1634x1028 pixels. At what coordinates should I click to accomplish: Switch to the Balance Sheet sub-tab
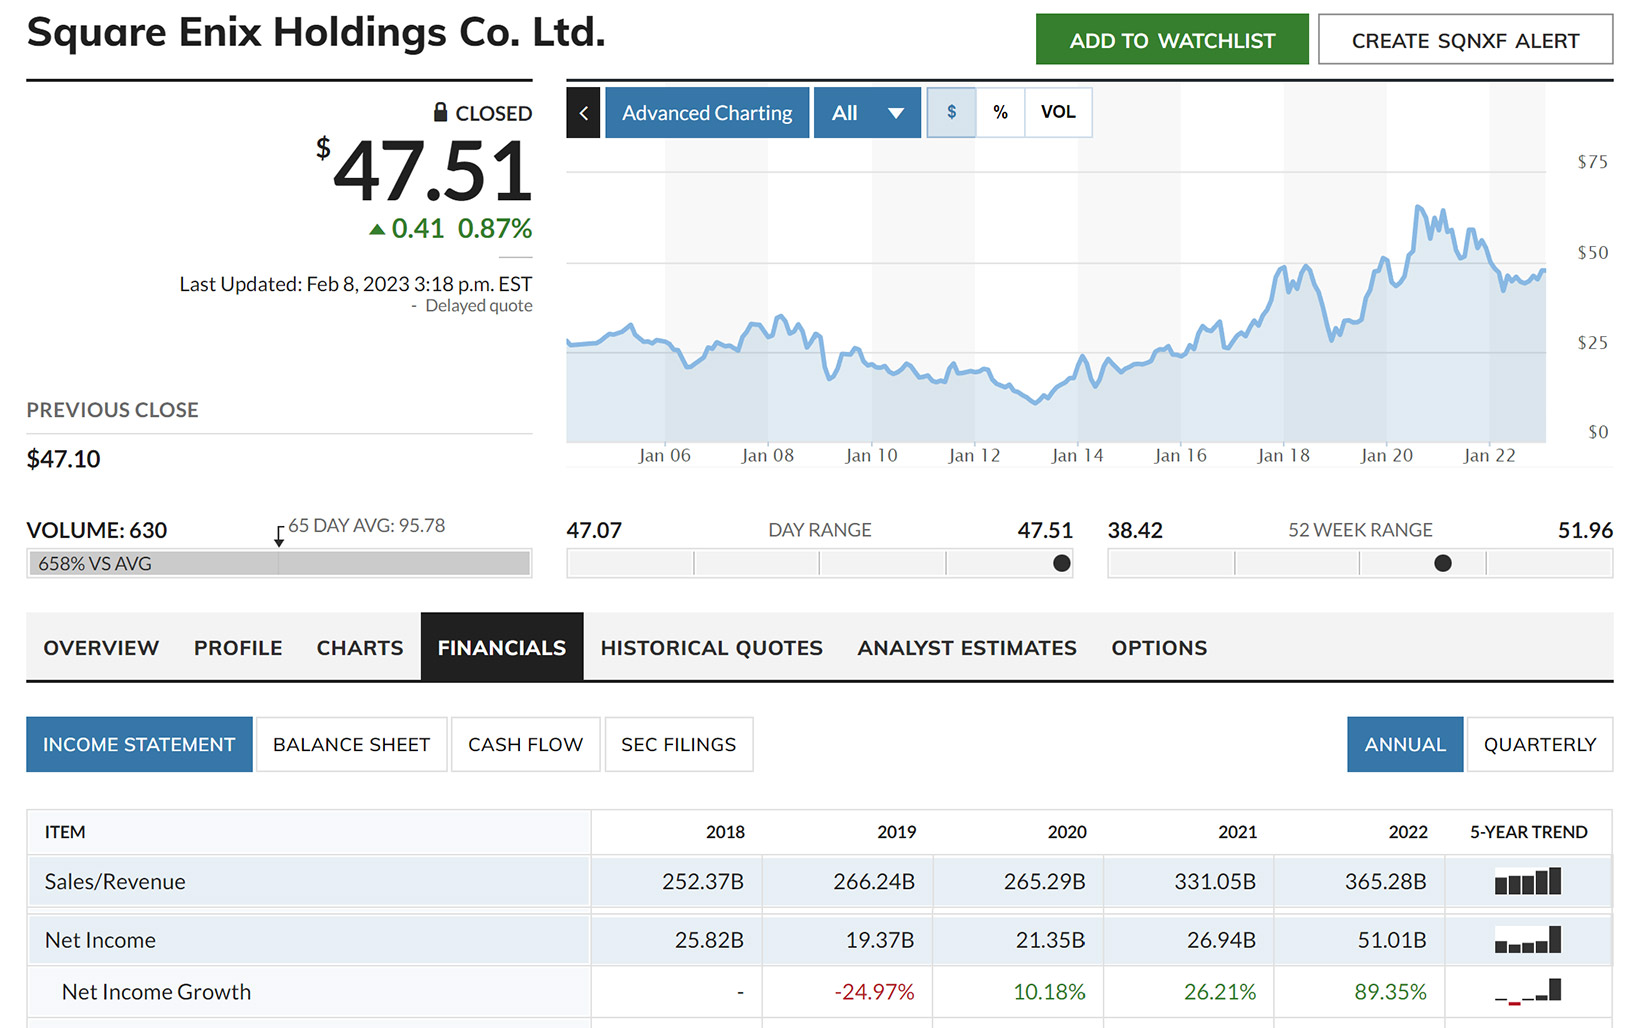(x=351, y=744)
